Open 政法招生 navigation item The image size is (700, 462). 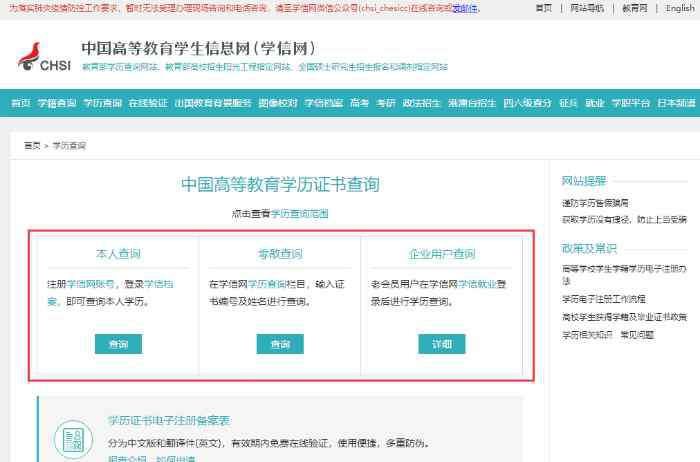tap(421, 103)
